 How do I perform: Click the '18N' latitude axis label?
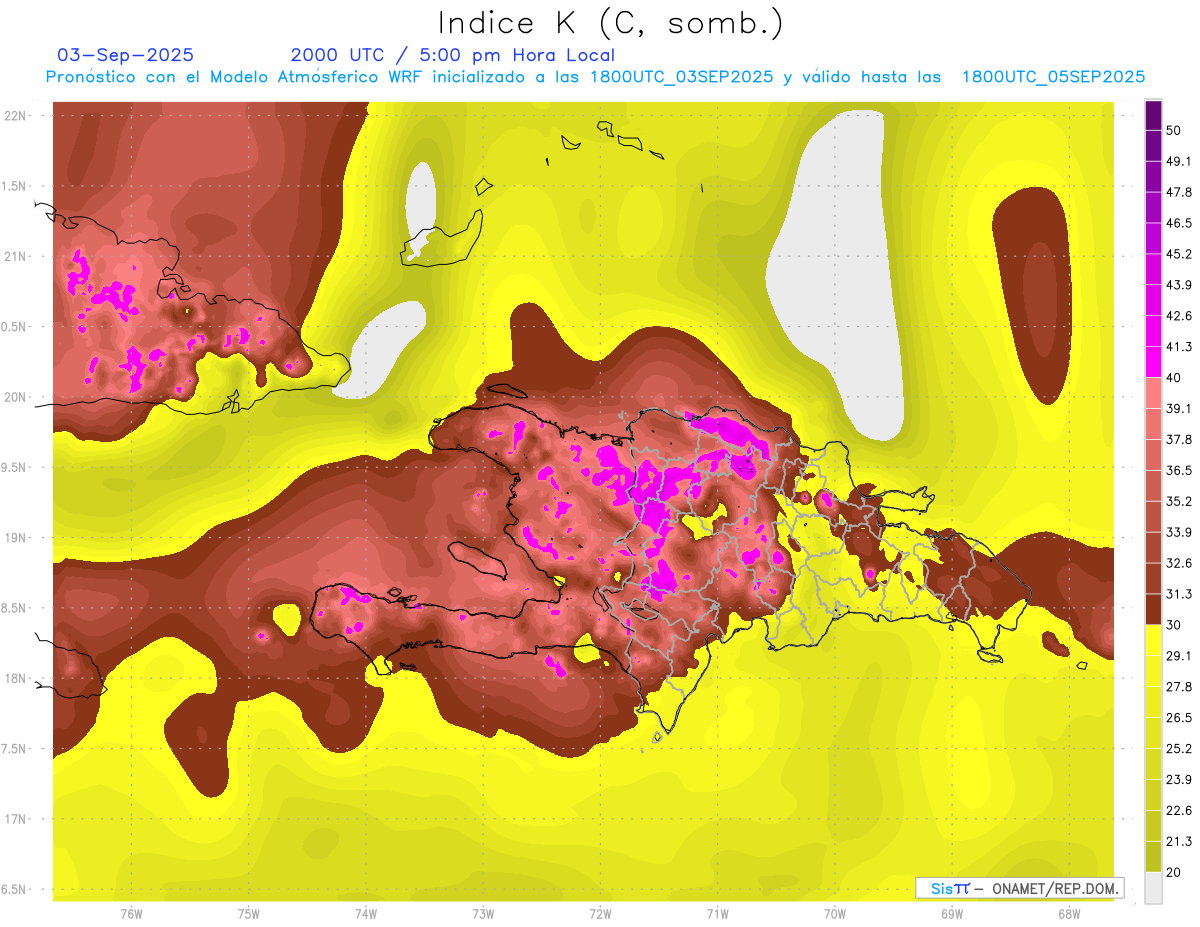[x=15, y=678]
